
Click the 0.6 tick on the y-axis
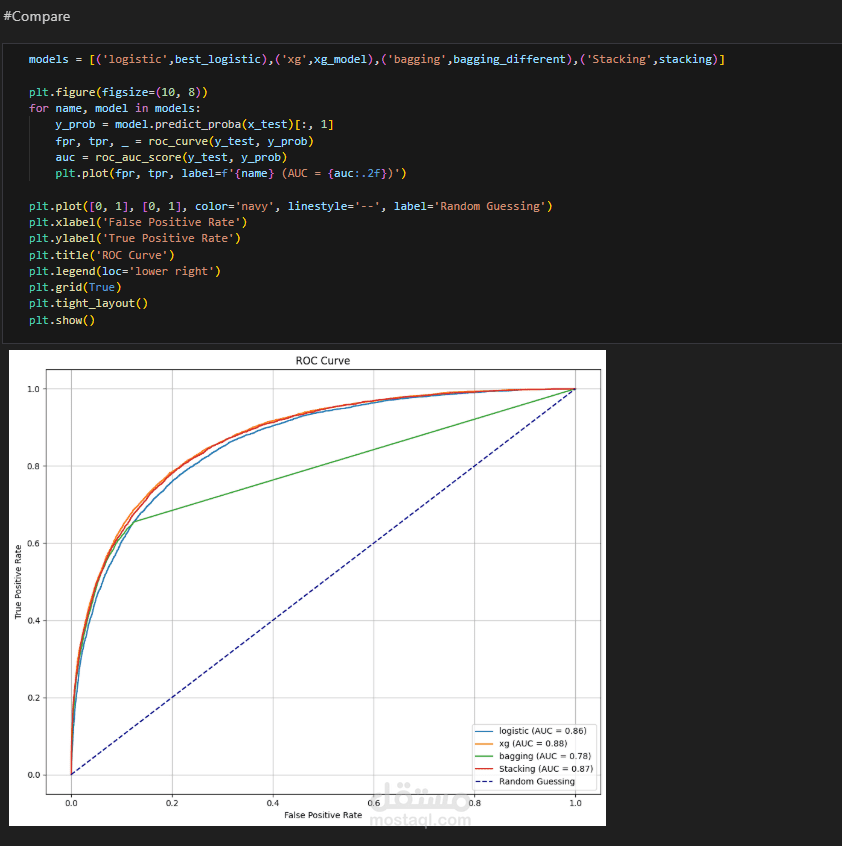(33, 543)
